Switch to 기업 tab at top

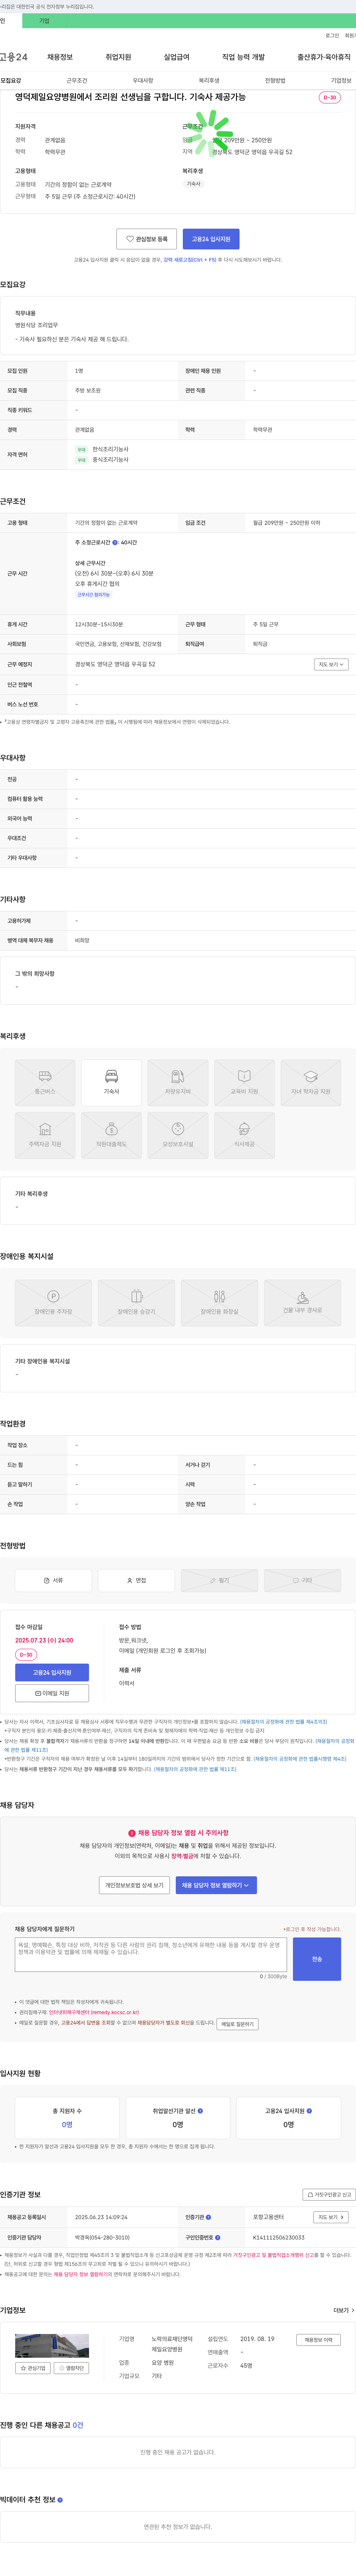click(x=44, y=20)
